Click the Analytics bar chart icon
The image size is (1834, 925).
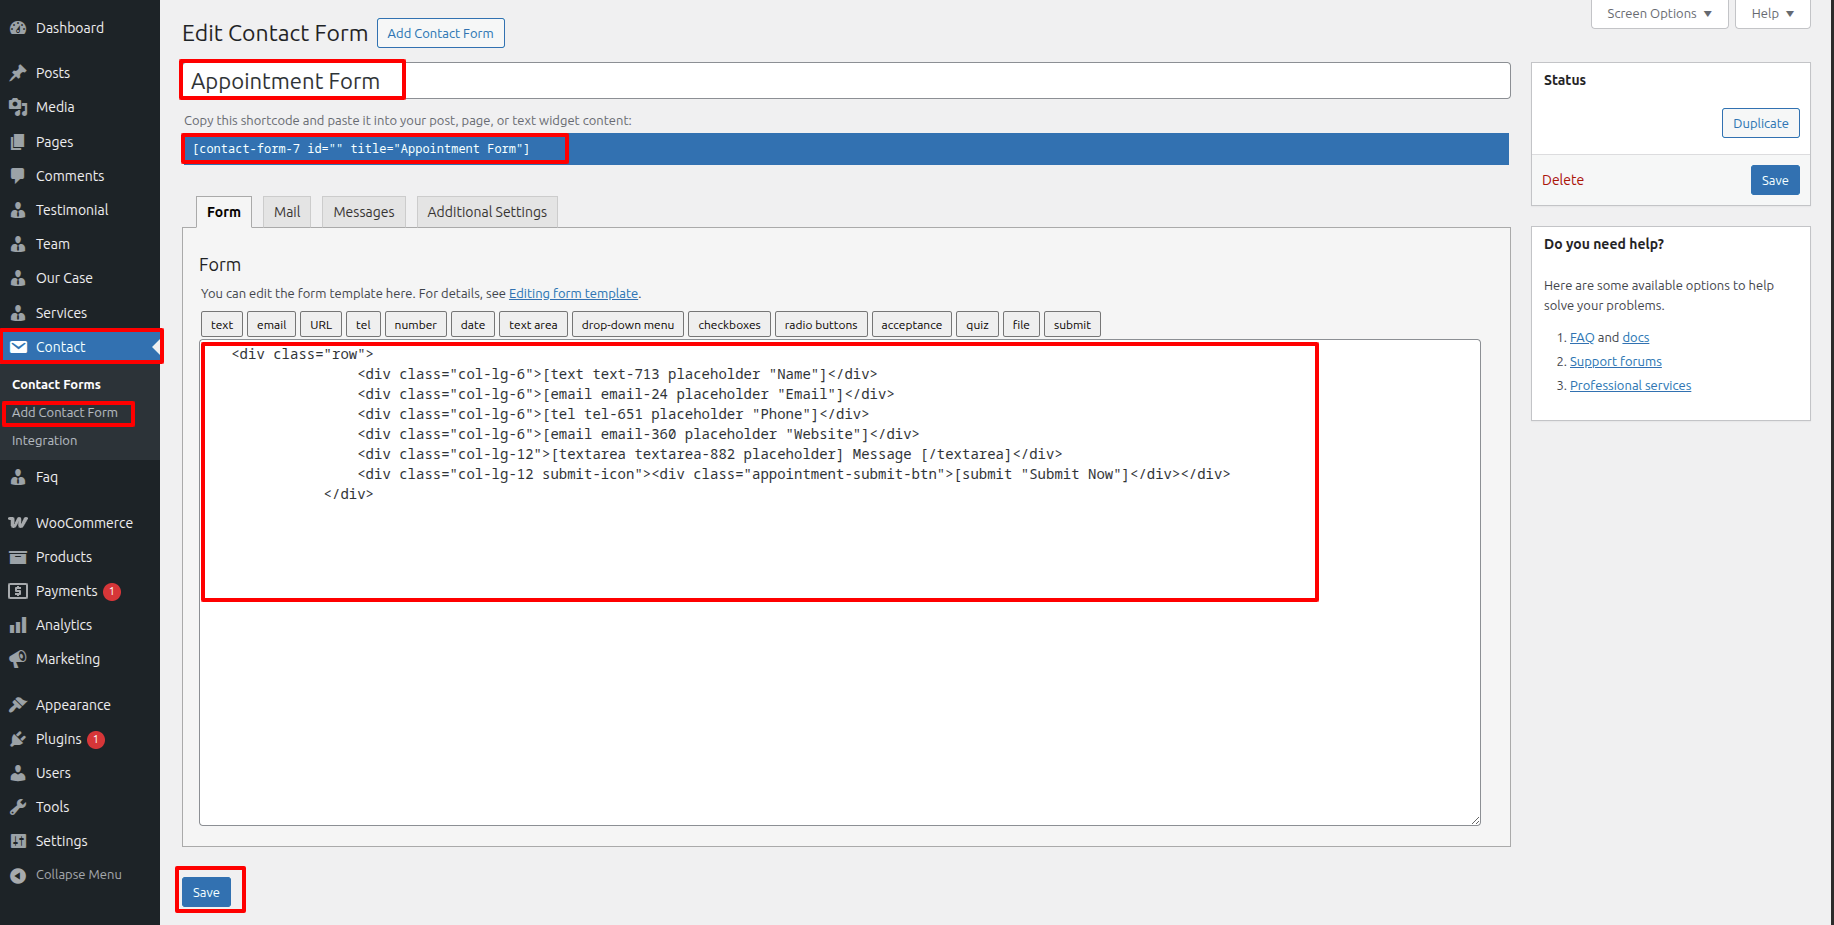coord(18,625)
